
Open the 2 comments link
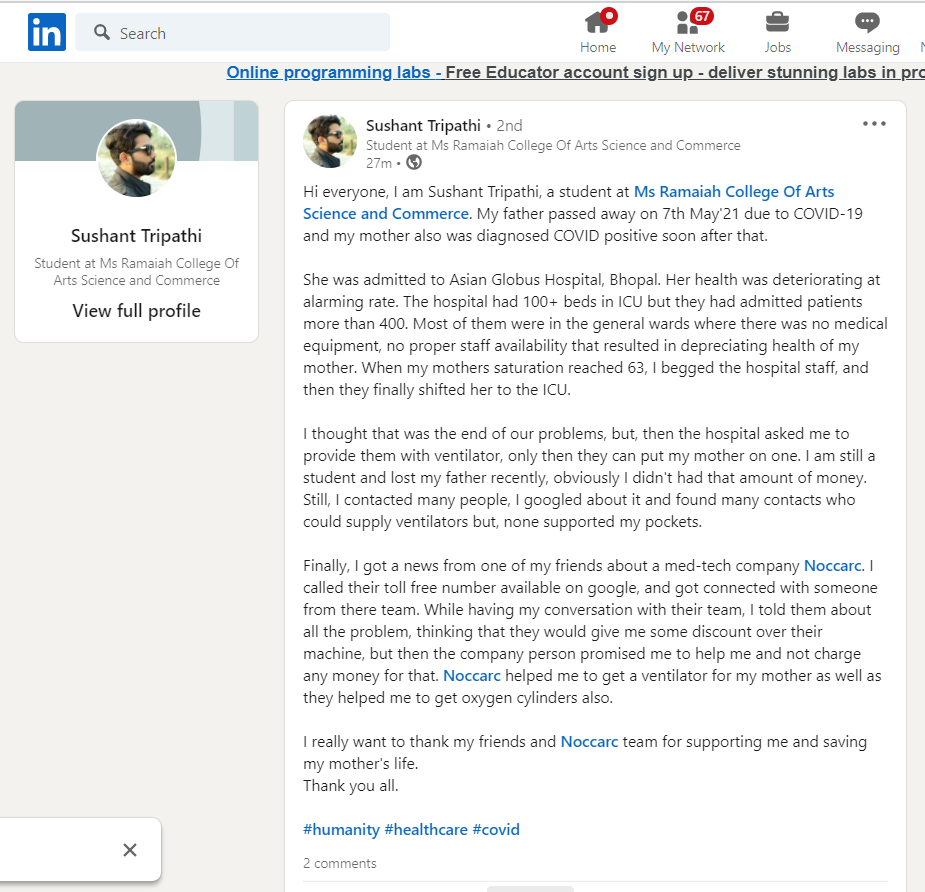point(339,863)
